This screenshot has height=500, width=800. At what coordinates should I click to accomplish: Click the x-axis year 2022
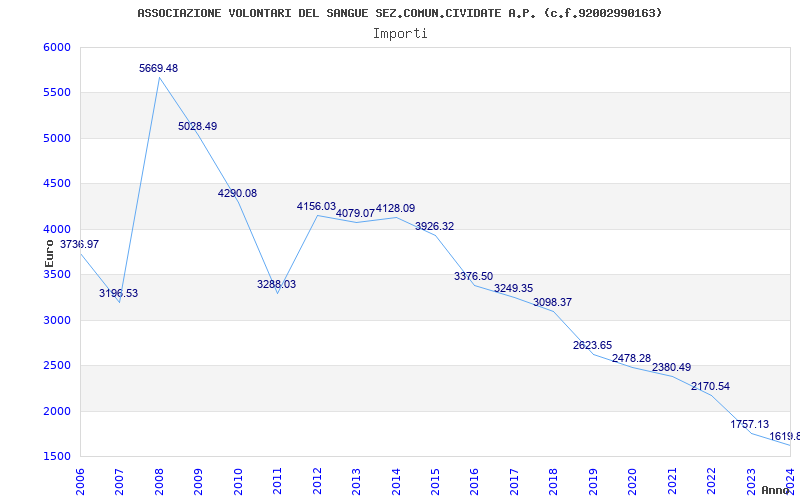pyautogui.click(x=711, y=482)
